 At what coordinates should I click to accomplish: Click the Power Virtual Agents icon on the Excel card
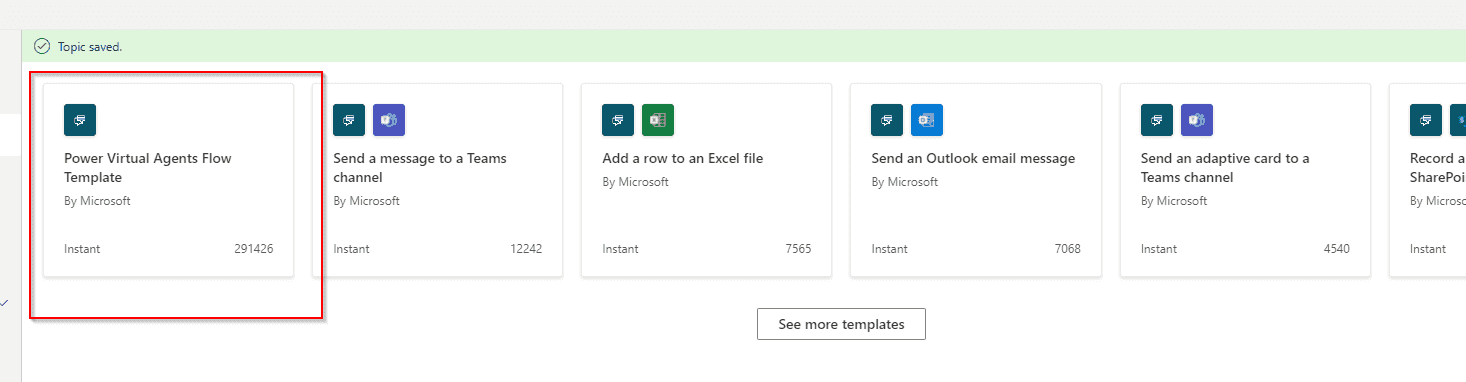coord(618,119)
